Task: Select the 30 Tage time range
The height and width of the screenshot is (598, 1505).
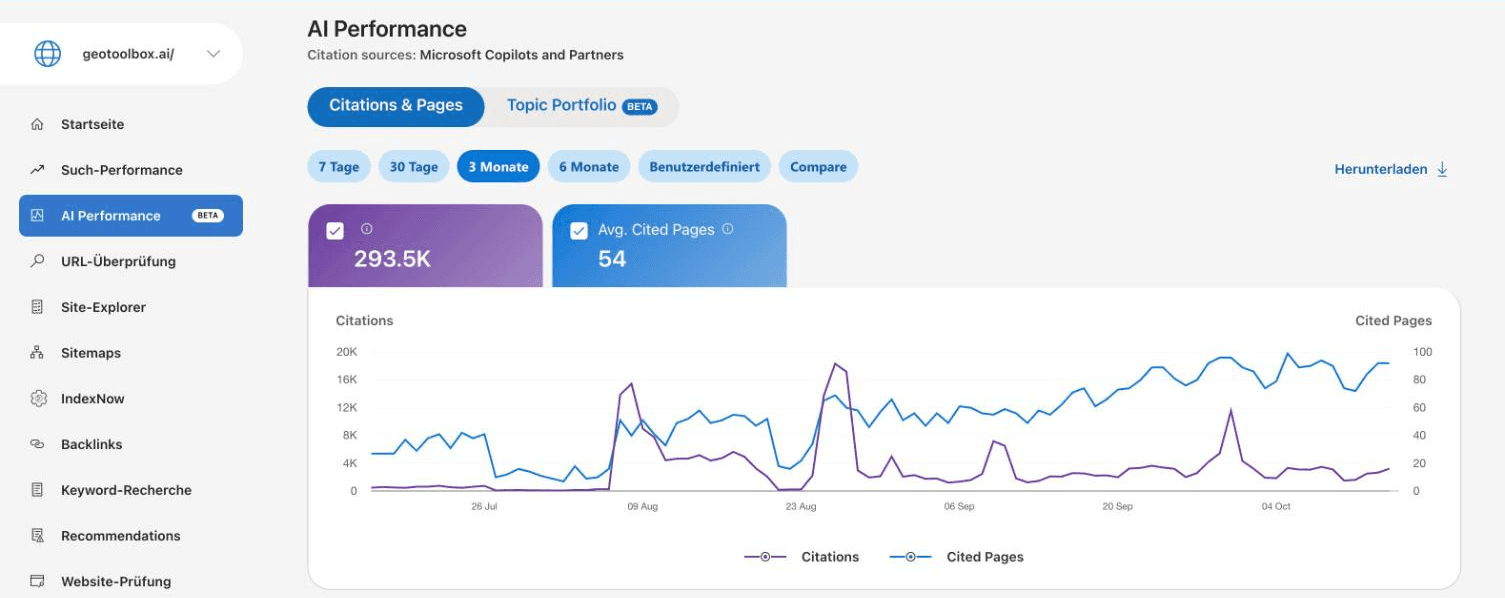Action: 414,167
